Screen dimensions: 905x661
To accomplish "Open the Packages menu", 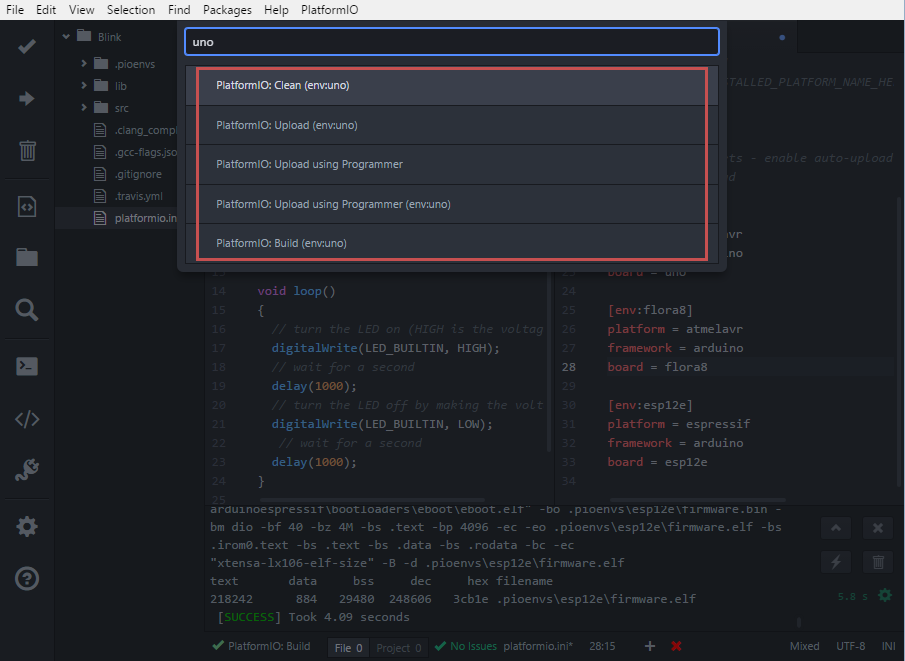I will [x=227, y=10].
